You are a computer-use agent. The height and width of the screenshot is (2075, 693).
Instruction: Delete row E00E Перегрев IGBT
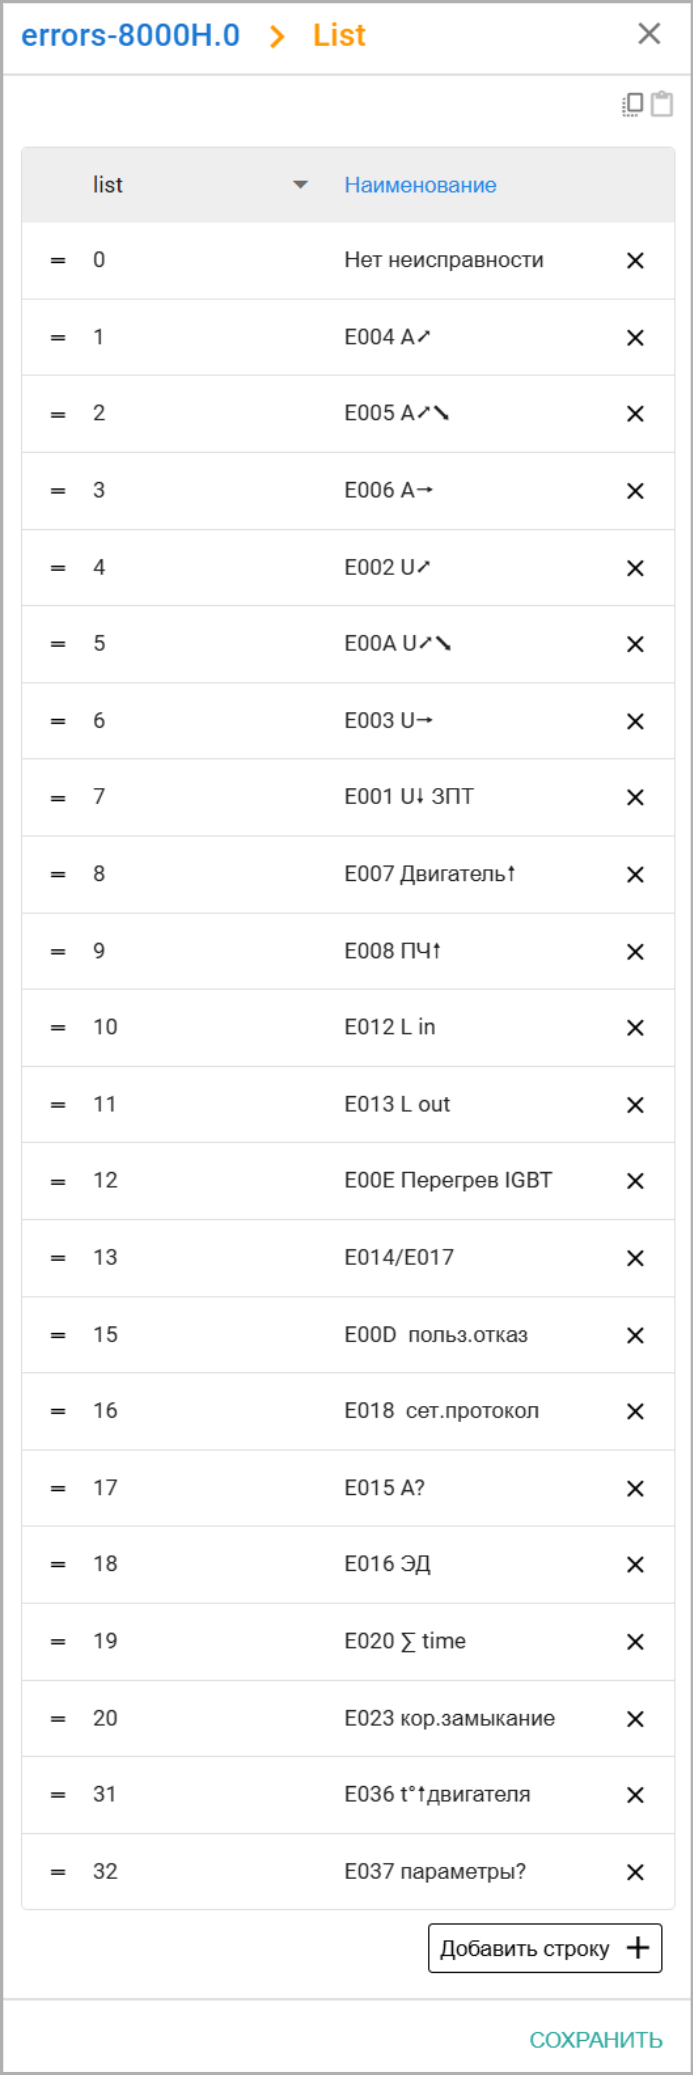pyautogui.click(x=635, y=1181)
